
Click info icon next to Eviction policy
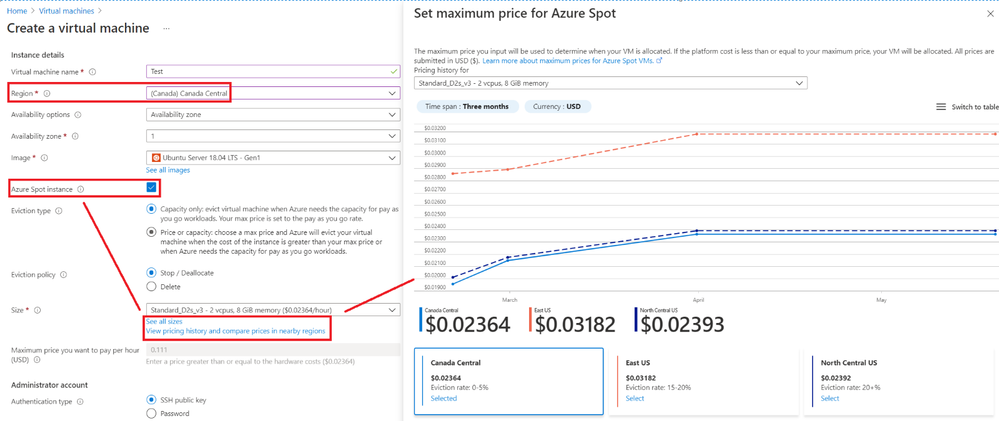(63, 275)
